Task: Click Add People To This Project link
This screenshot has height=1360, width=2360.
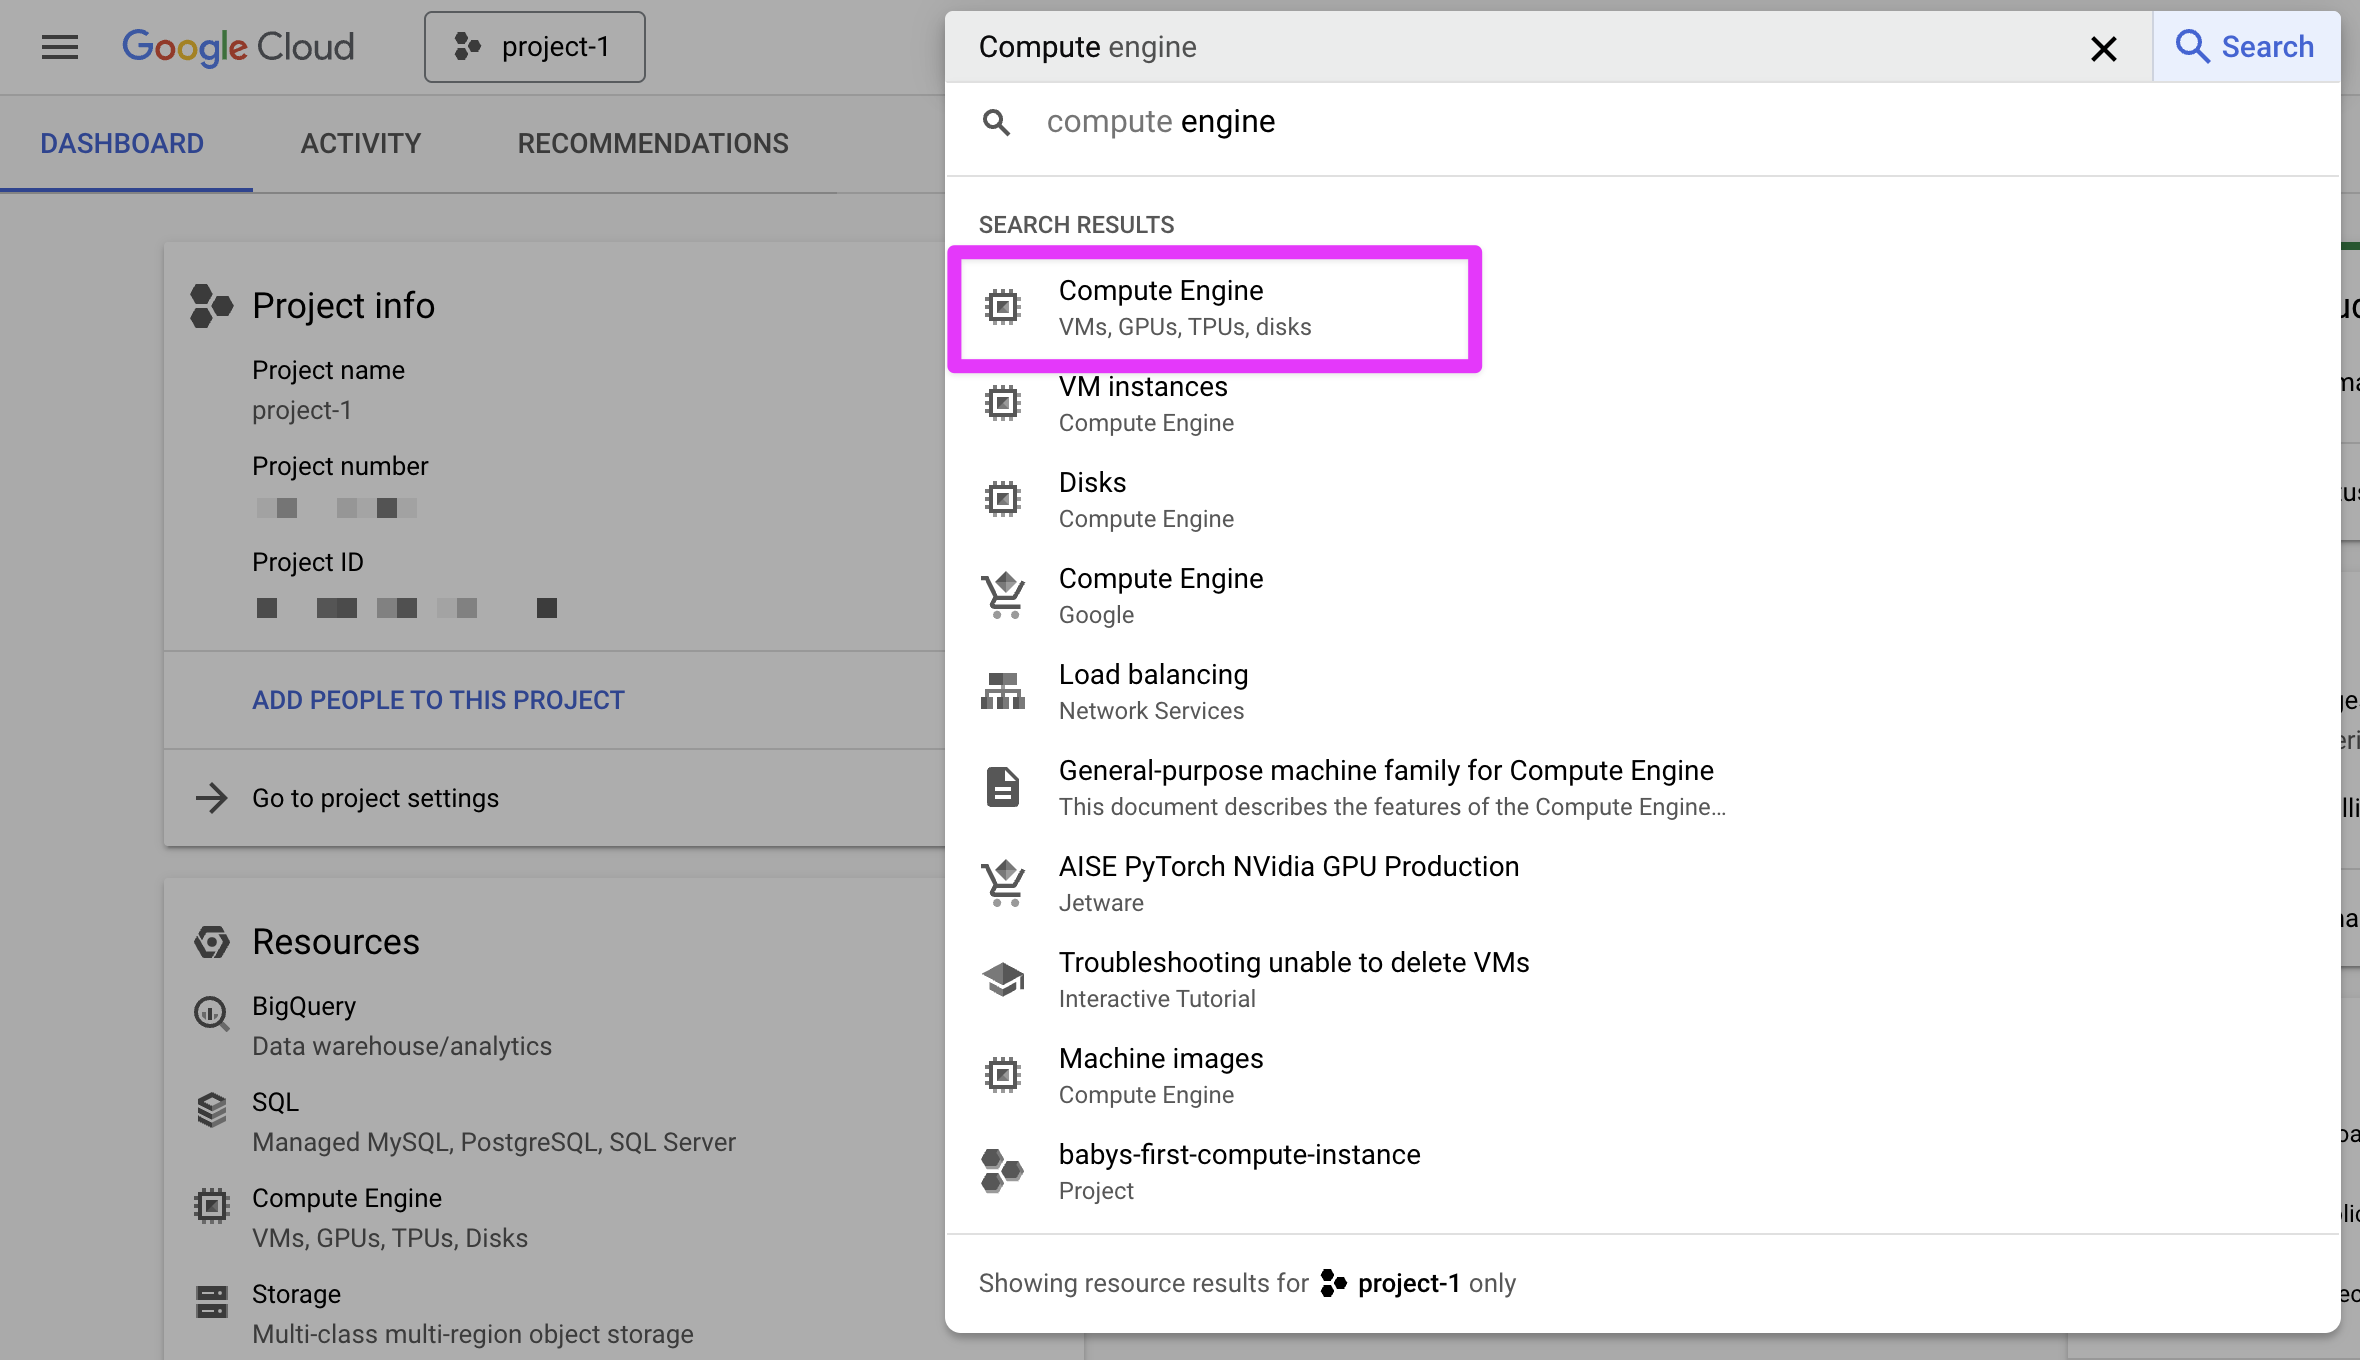Action: [x=438, y=700]
